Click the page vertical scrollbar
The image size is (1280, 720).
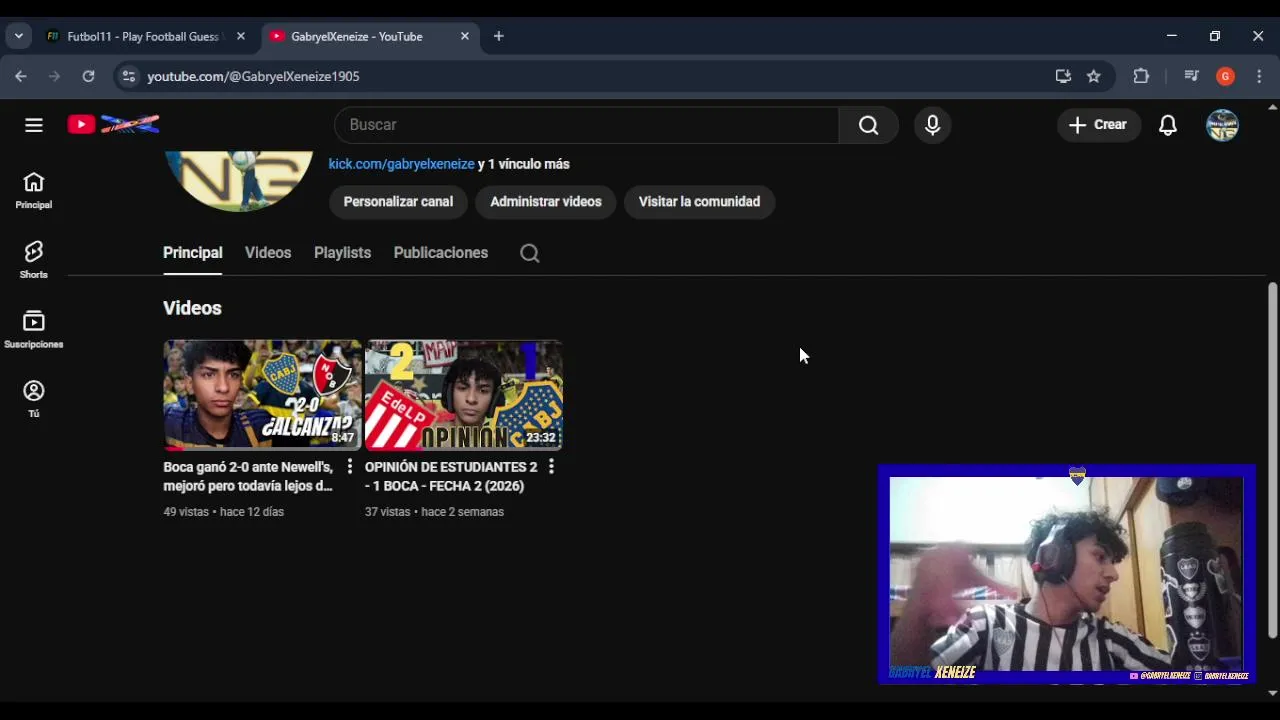(1272, 460)
